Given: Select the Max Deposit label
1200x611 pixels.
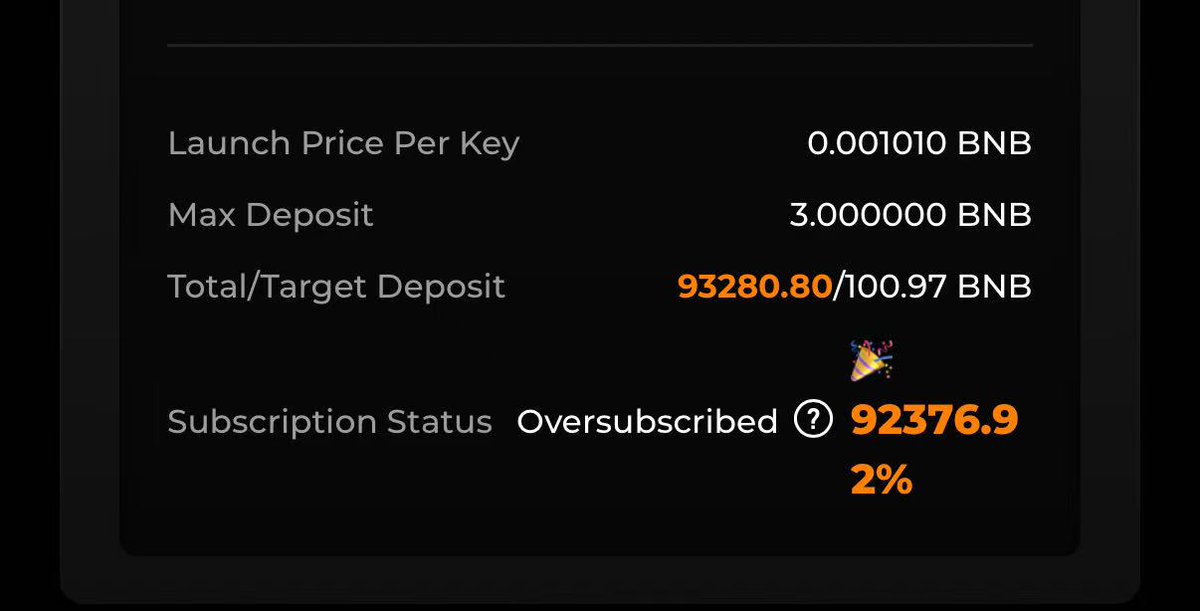Looking at the screenshot, I should coord(270,215).
